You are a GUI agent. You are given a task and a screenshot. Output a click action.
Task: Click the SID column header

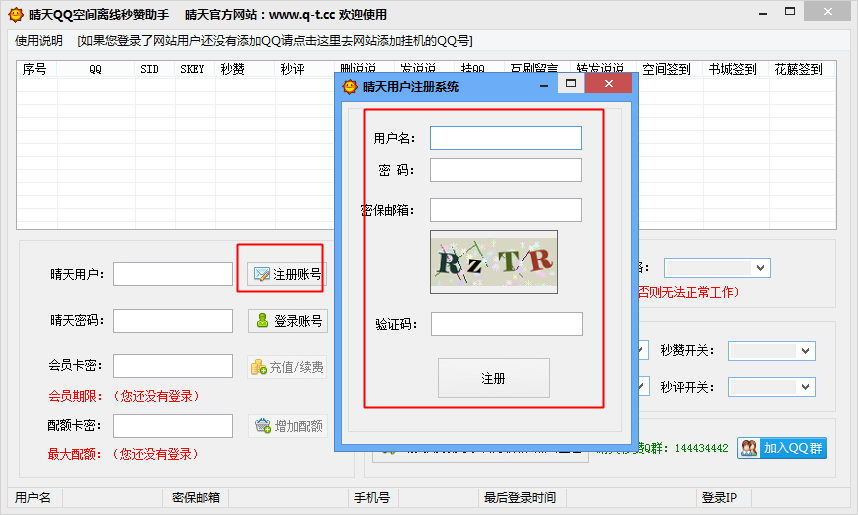click(x=155, y=70)
